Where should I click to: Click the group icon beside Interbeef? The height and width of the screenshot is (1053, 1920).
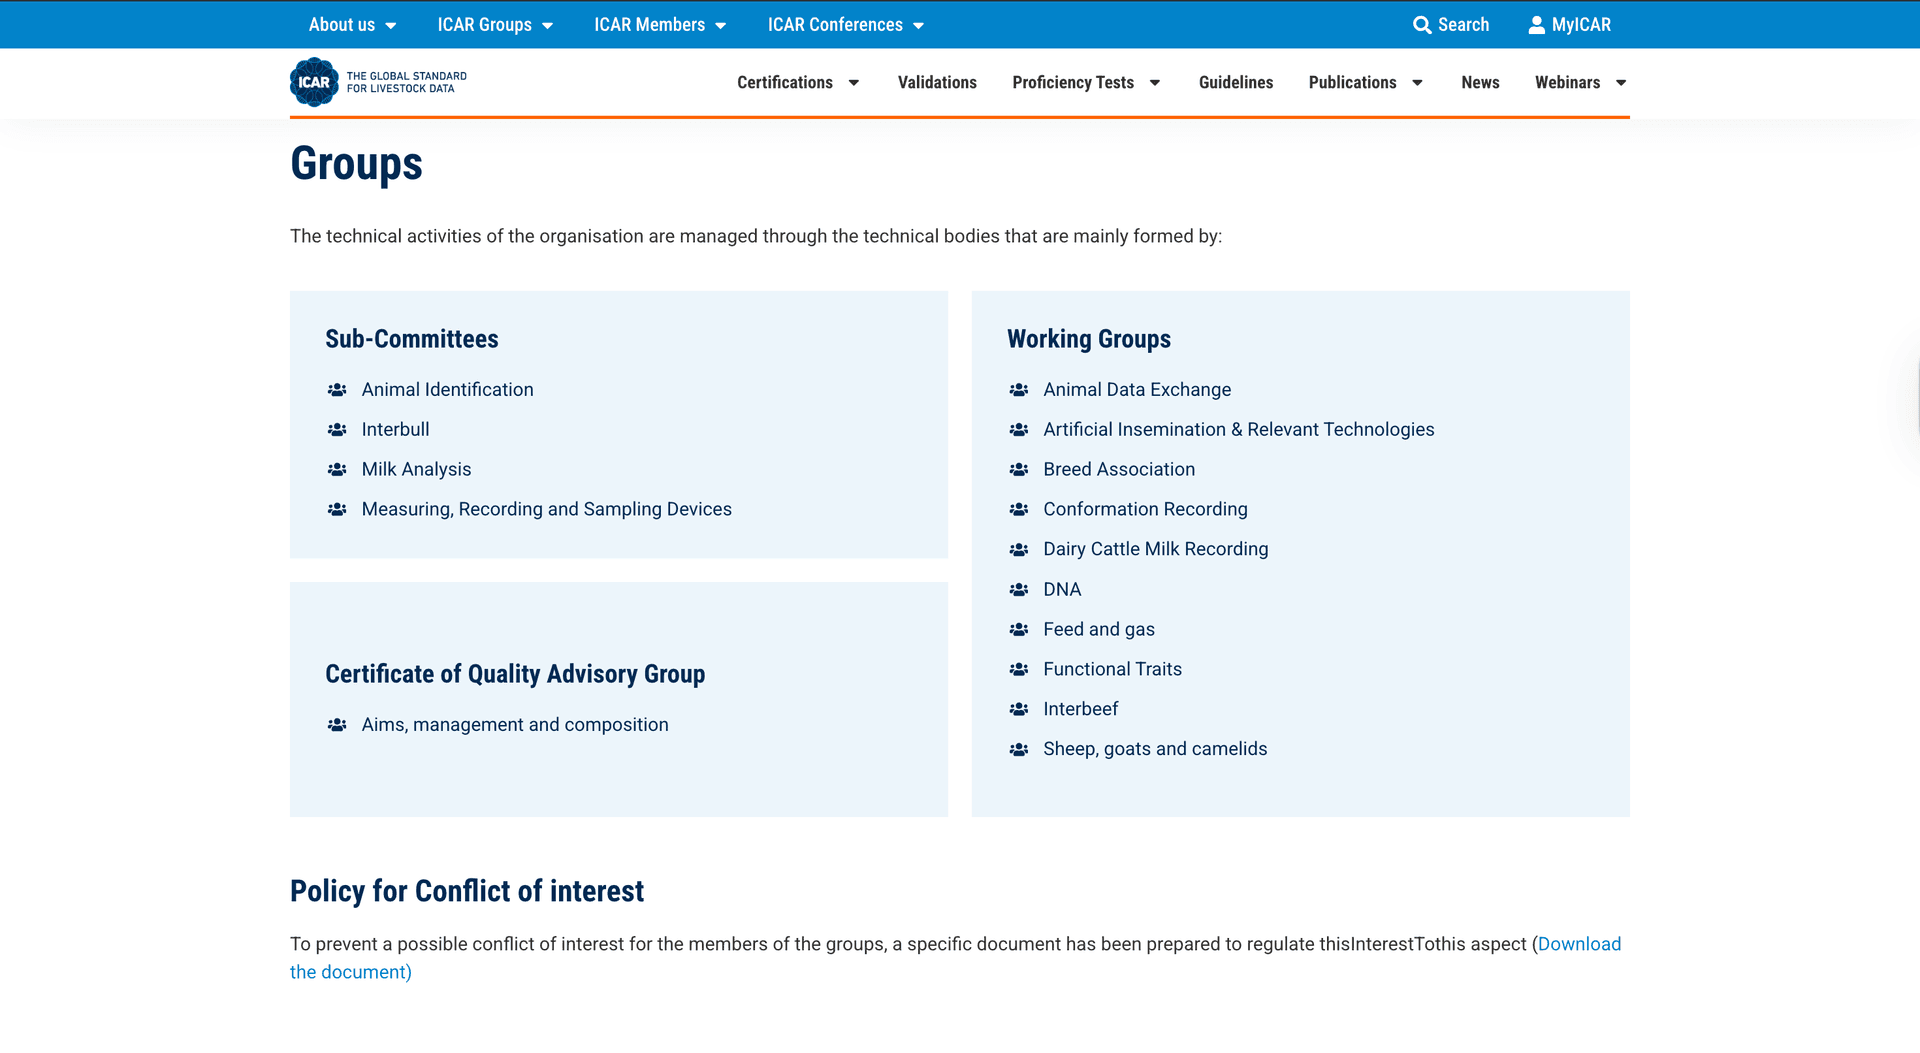pyautogui.click(x=1019, y=709)
